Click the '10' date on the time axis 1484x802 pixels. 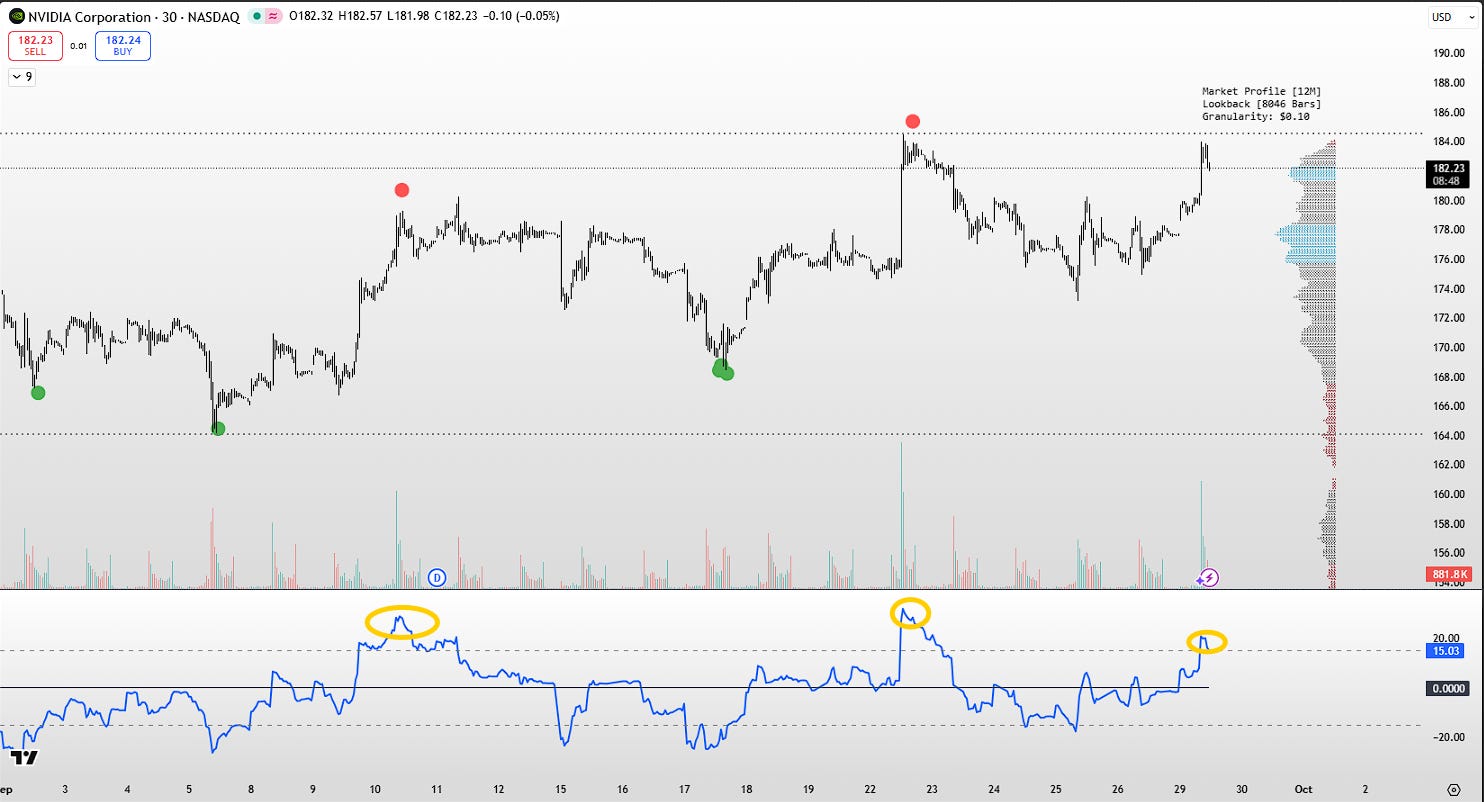click(375, 789)
